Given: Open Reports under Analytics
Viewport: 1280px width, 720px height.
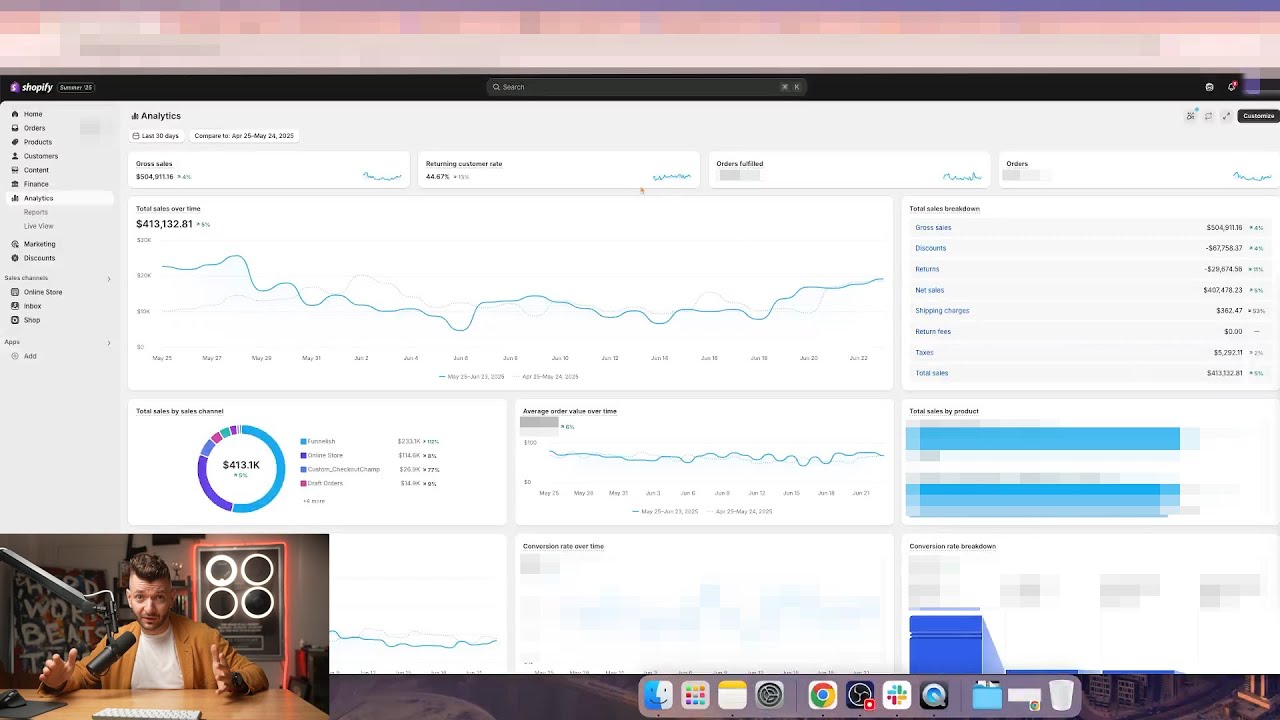Looking at the screenshot, I should 36,212.
